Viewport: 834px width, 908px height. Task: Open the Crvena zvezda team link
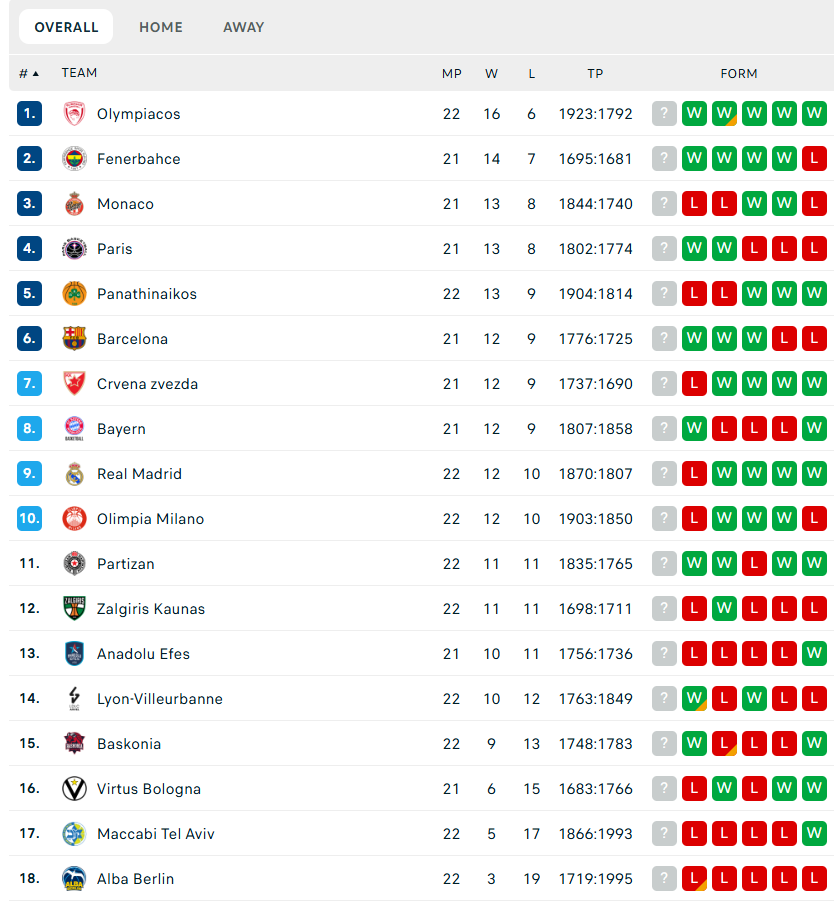[x=147, y=384]
